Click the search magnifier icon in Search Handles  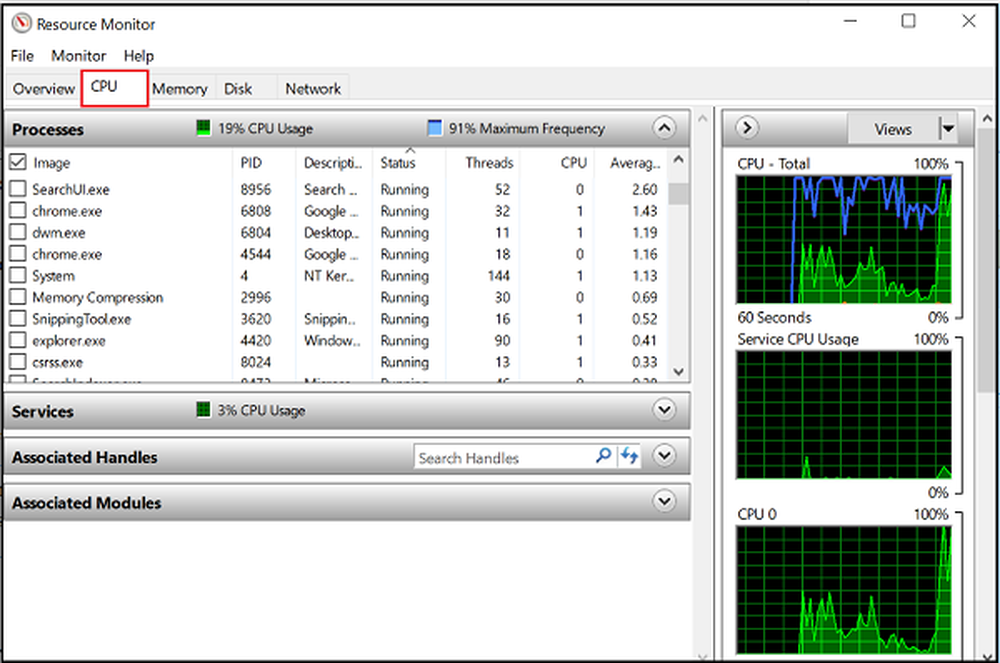tap(603, 456)
